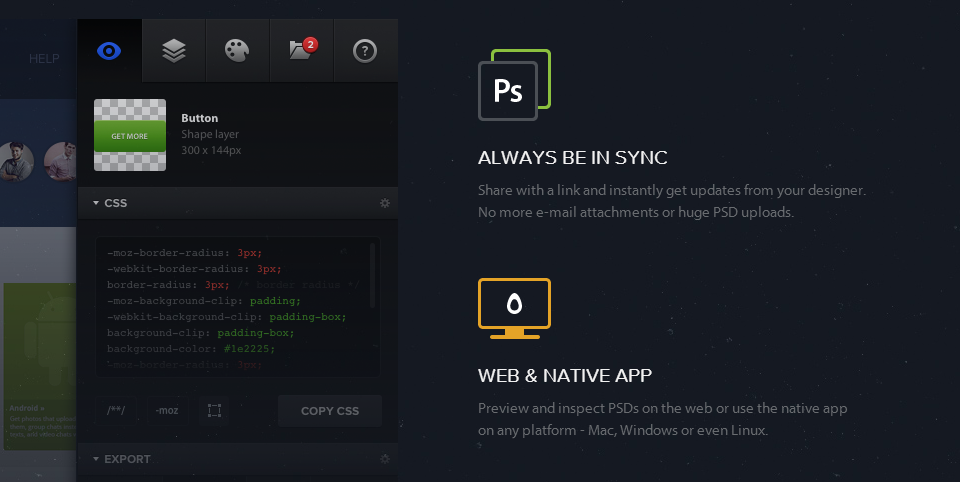Open the folder tab with notification badge
Viewport: 960px width, 482px height.
point(301,51)
